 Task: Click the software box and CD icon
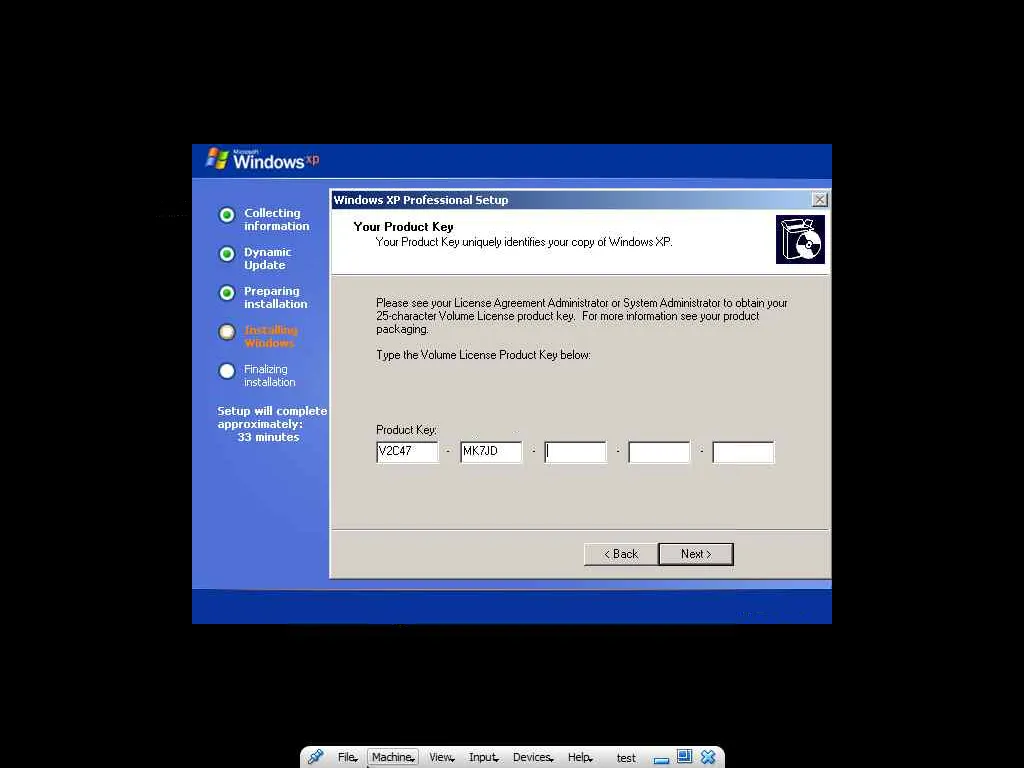[800, 239]
